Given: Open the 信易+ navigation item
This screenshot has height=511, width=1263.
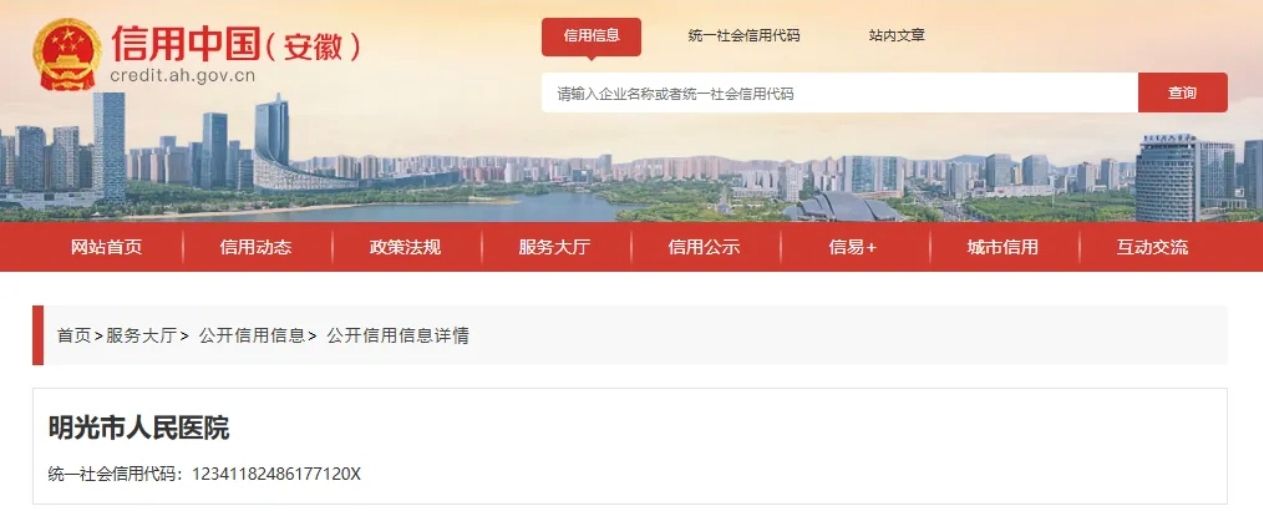Looking at the screenshot, I should pos(853,247).
